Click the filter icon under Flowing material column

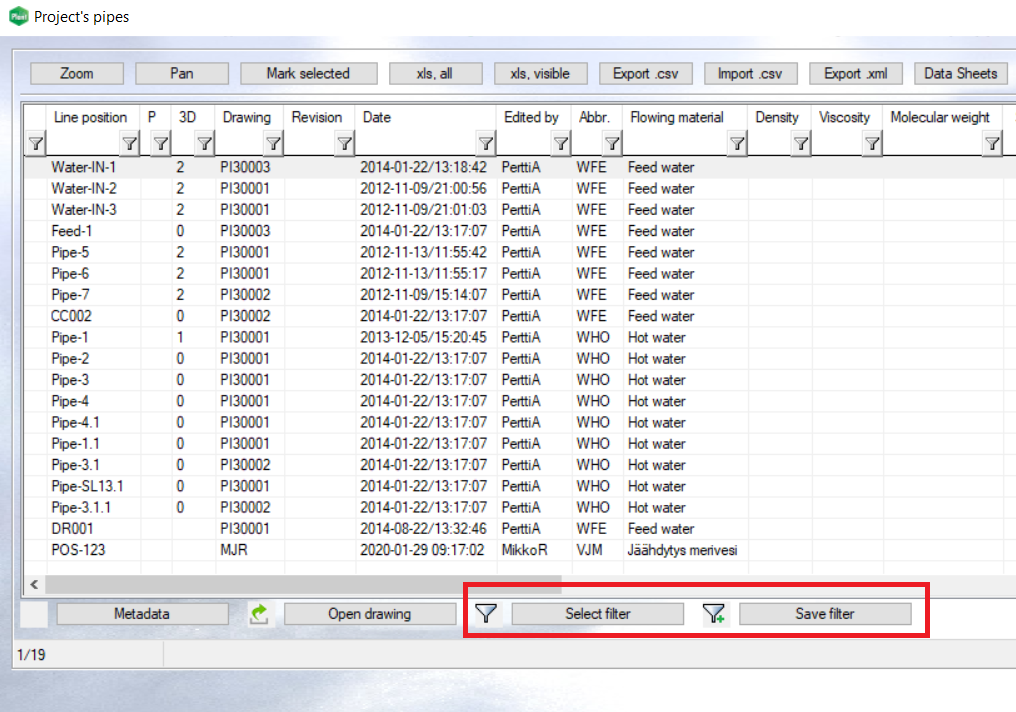coord(736,144)
